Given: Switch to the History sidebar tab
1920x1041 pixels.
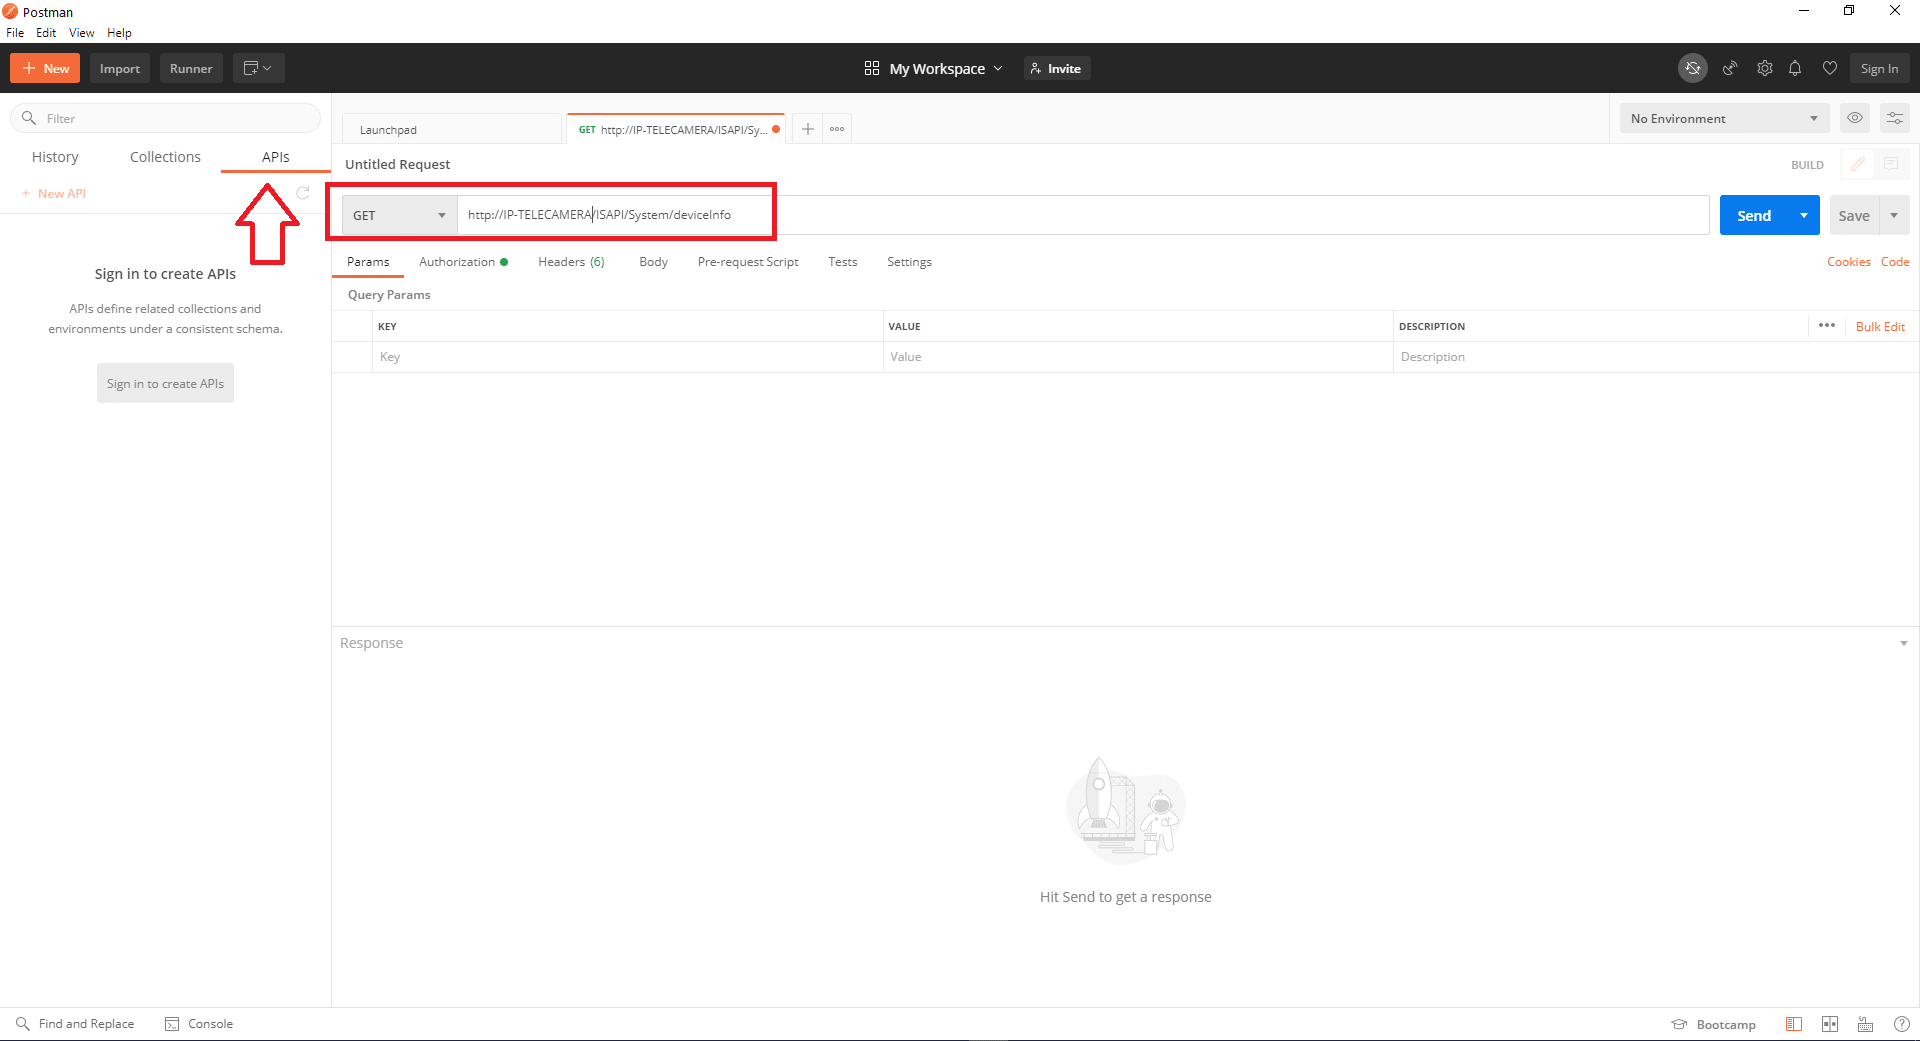Looking at the screenshot, I should [x=55, y=157].
